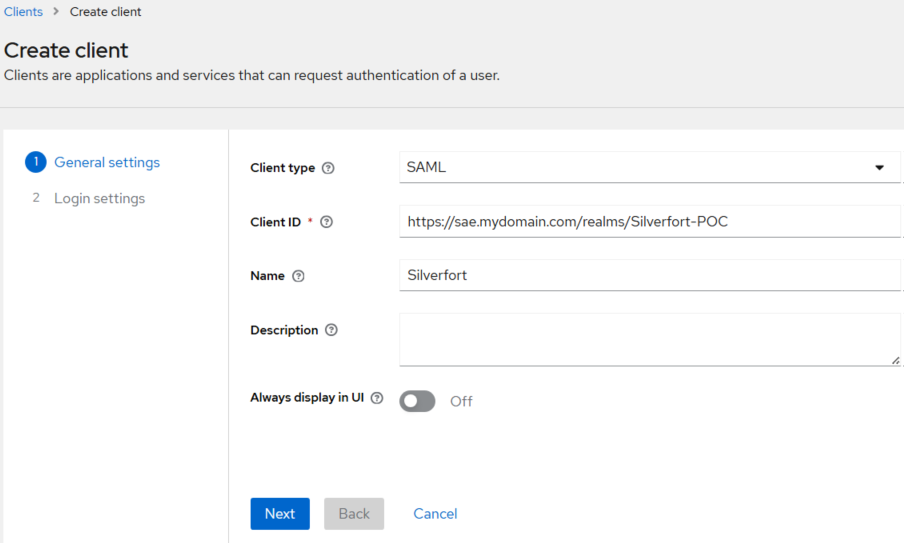Click the Client type dropdown arrow
The width and height of the screenshot is (904, 543).
point(880,167)
